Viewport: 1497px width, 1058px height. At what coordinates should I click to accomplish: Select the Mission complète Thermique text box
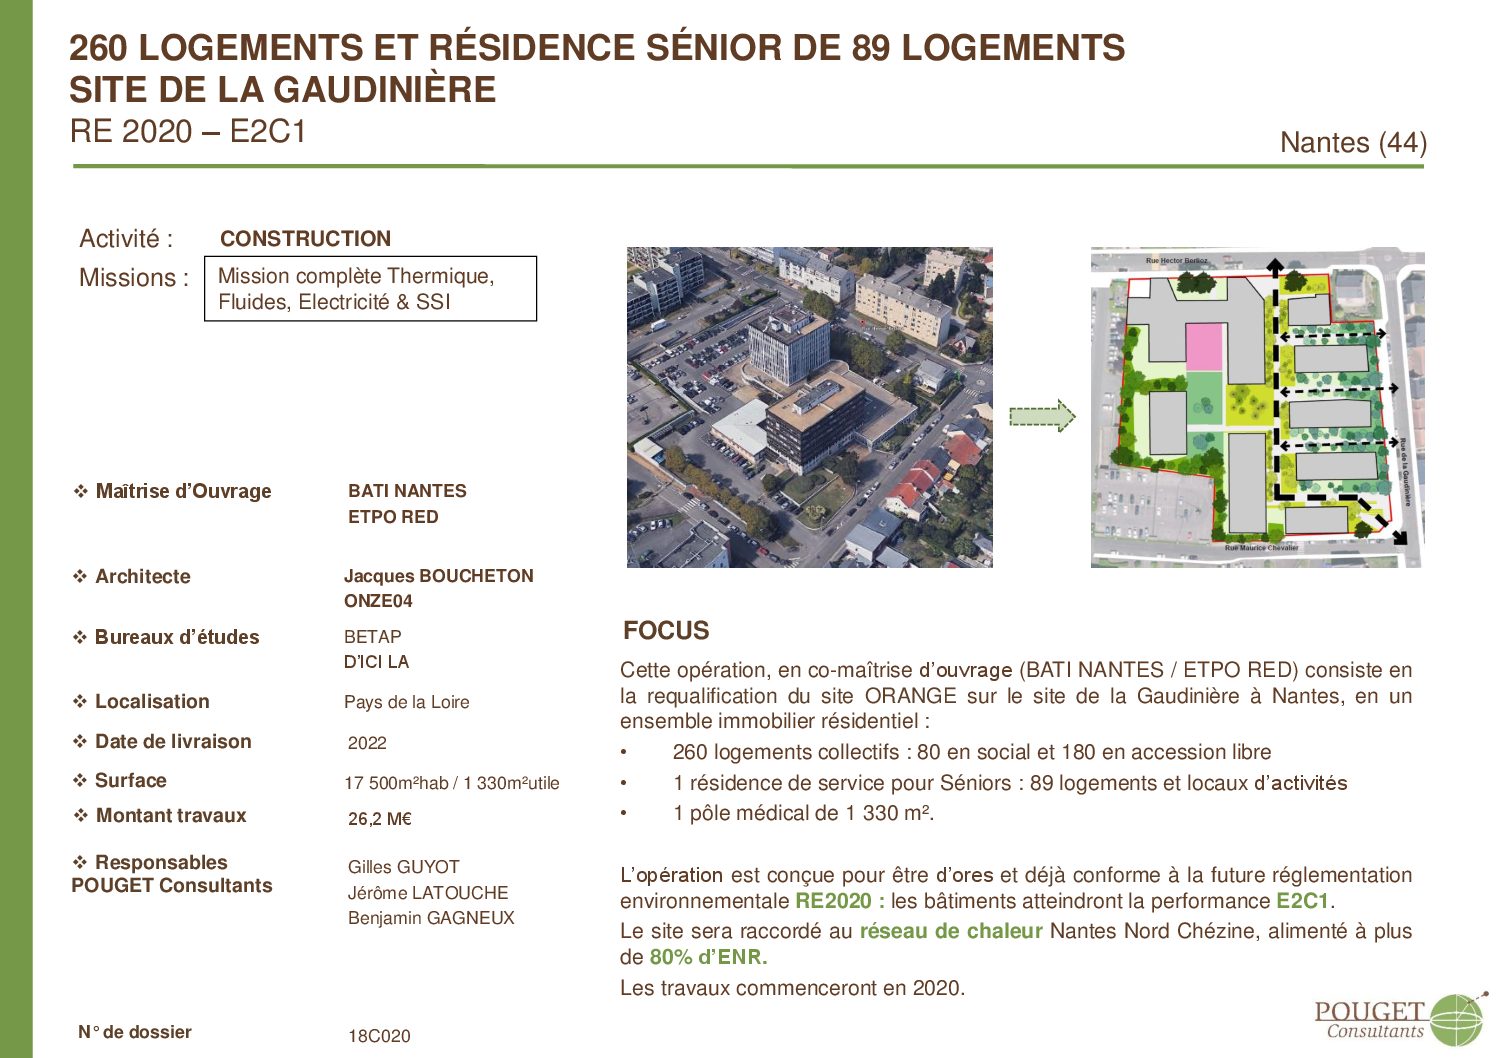[370, 289]
